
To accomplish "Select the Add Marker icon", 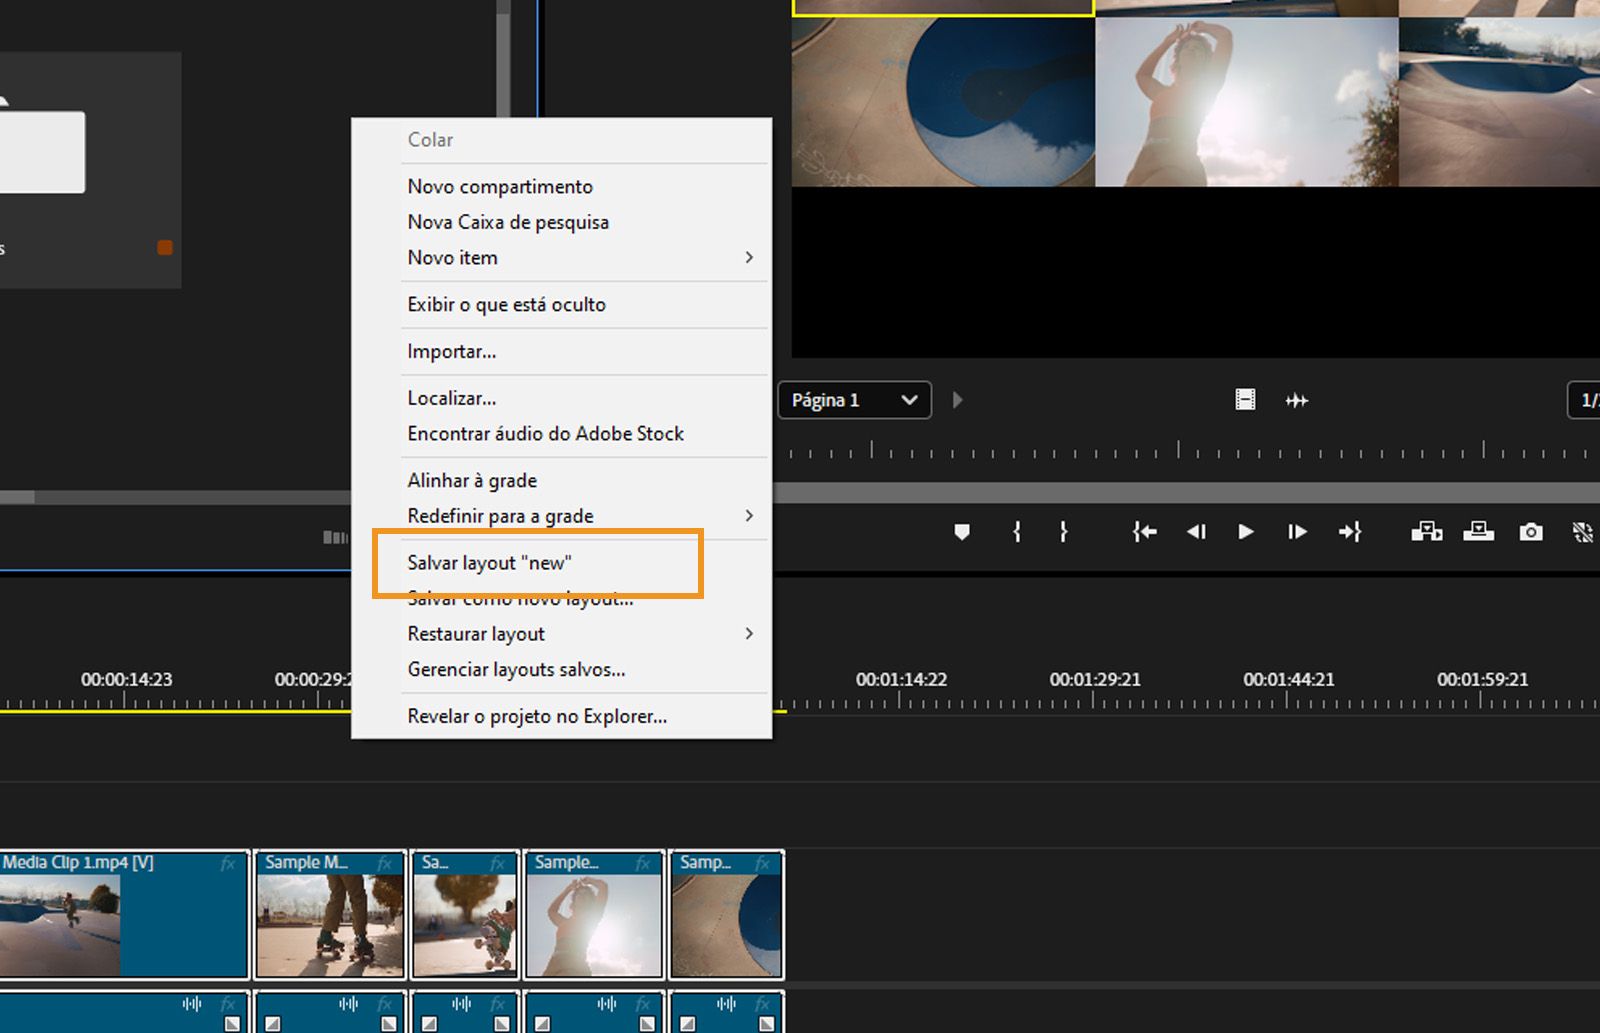I will tap(962, 532).
